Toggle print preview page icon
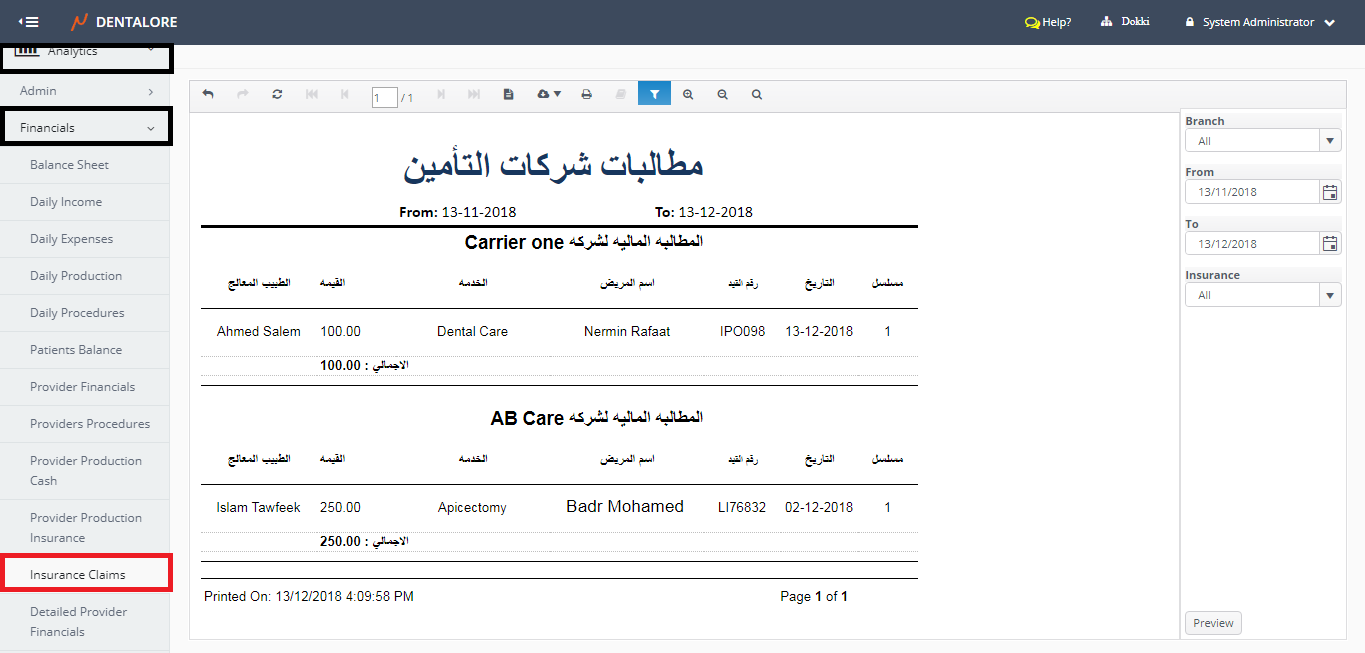This screenshot has width=1365, height=653. 508,94
